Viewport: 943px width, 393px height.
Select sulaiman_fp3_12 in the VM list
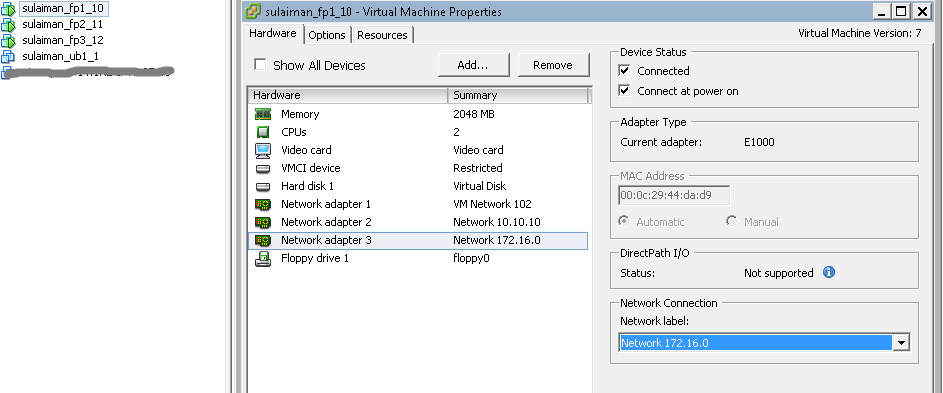coord(63,40)
